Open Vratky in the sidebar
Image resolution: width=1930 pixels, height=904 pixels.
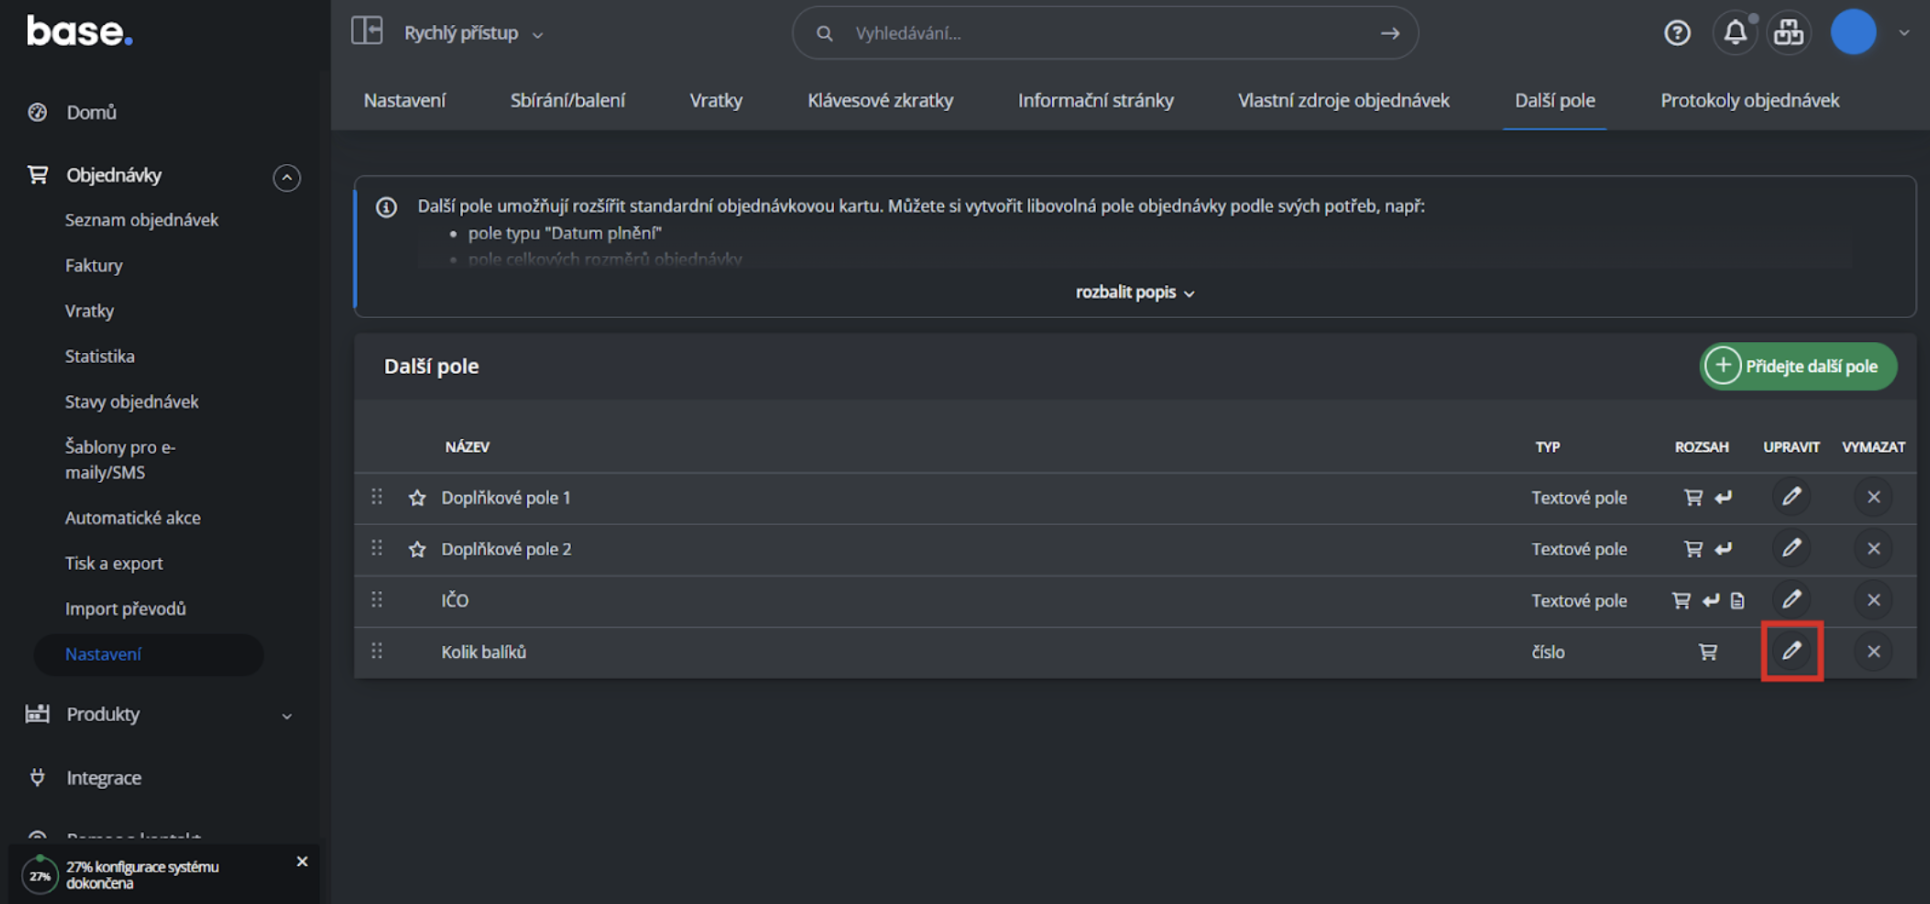tap(90, 311)
